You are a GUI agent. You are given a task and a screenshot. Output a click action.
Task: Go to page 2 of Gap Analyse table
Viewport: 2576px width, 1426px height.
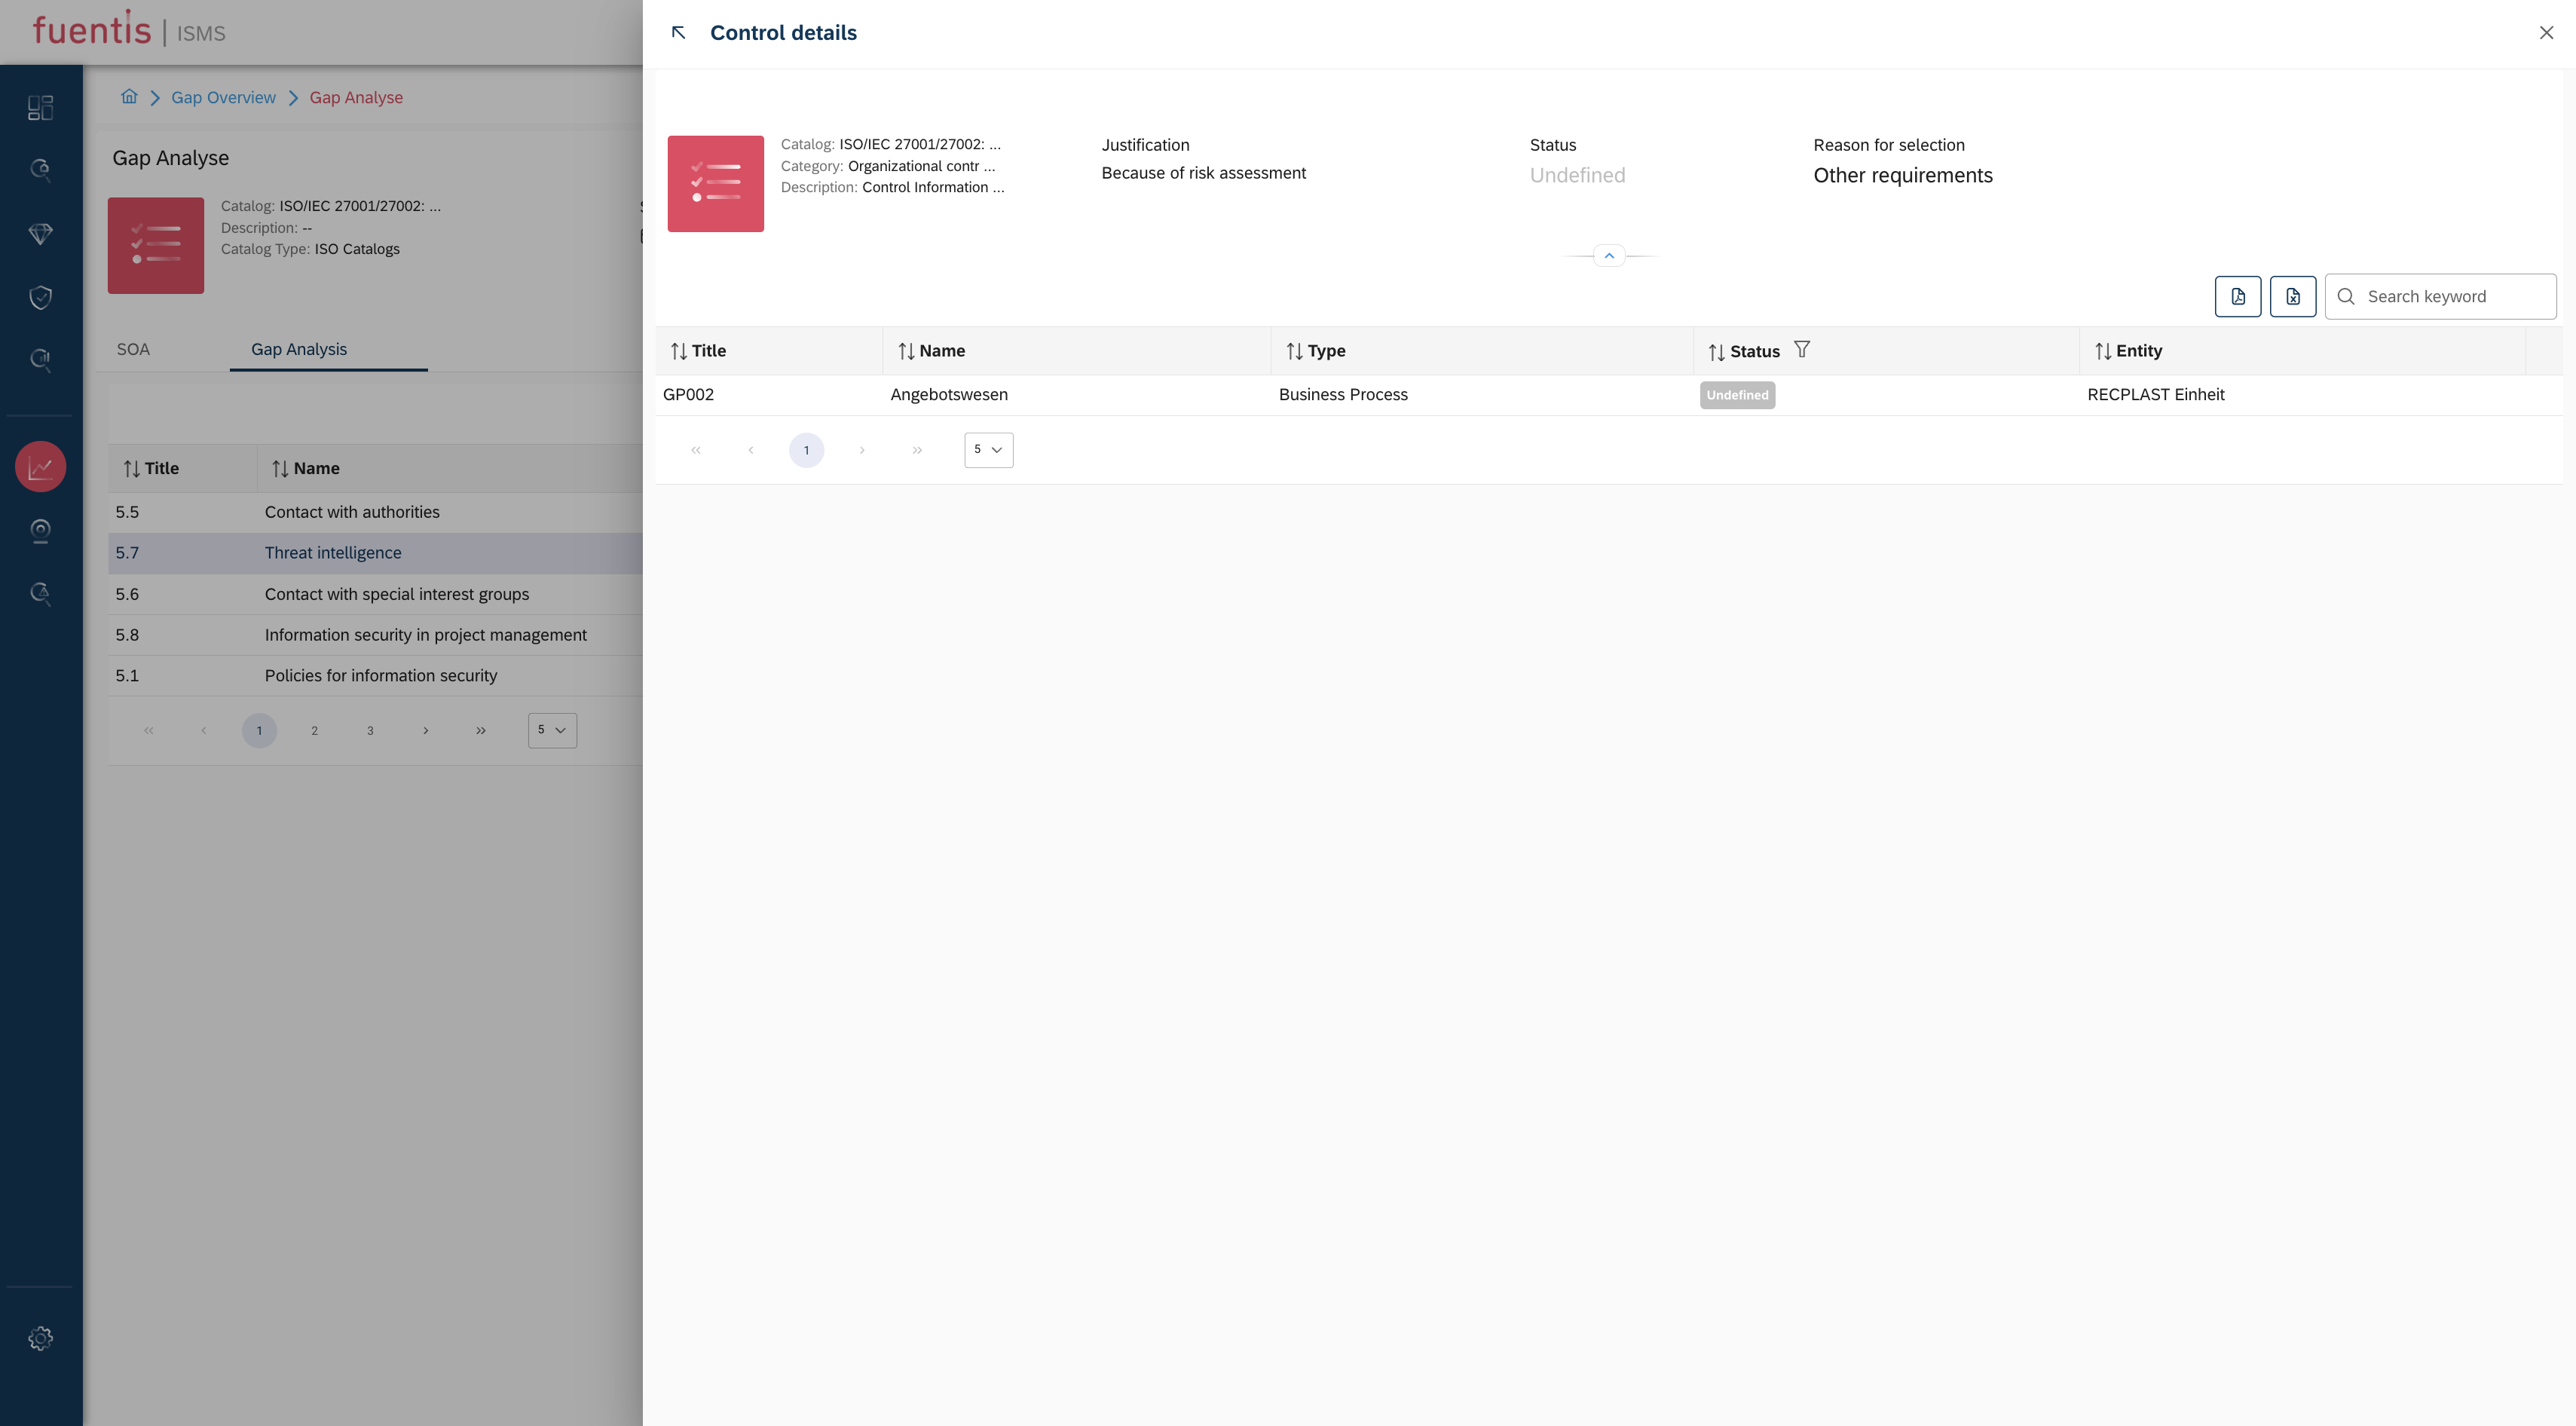click(x=314, y=731)
